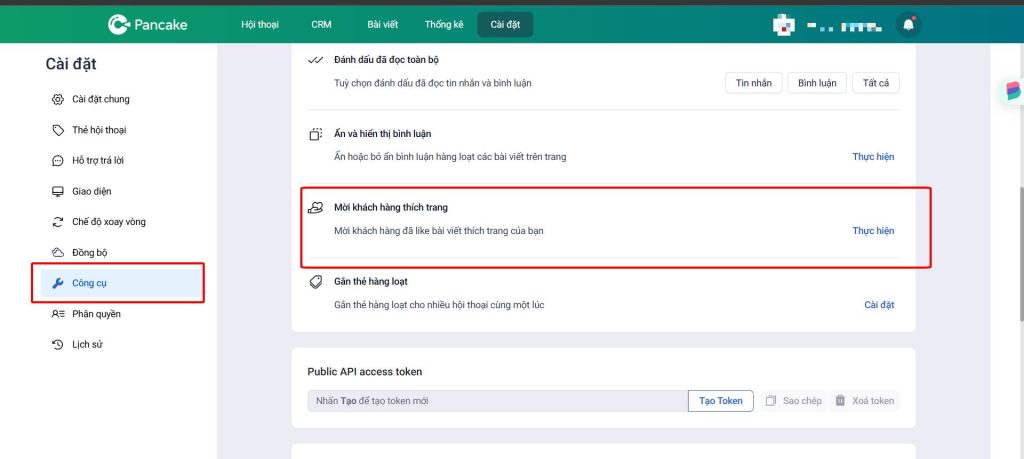This screenshot has width=1024, height=459.
Task: Open the notification bell icon
Action: pyautogui.click(x=908, y=25)
